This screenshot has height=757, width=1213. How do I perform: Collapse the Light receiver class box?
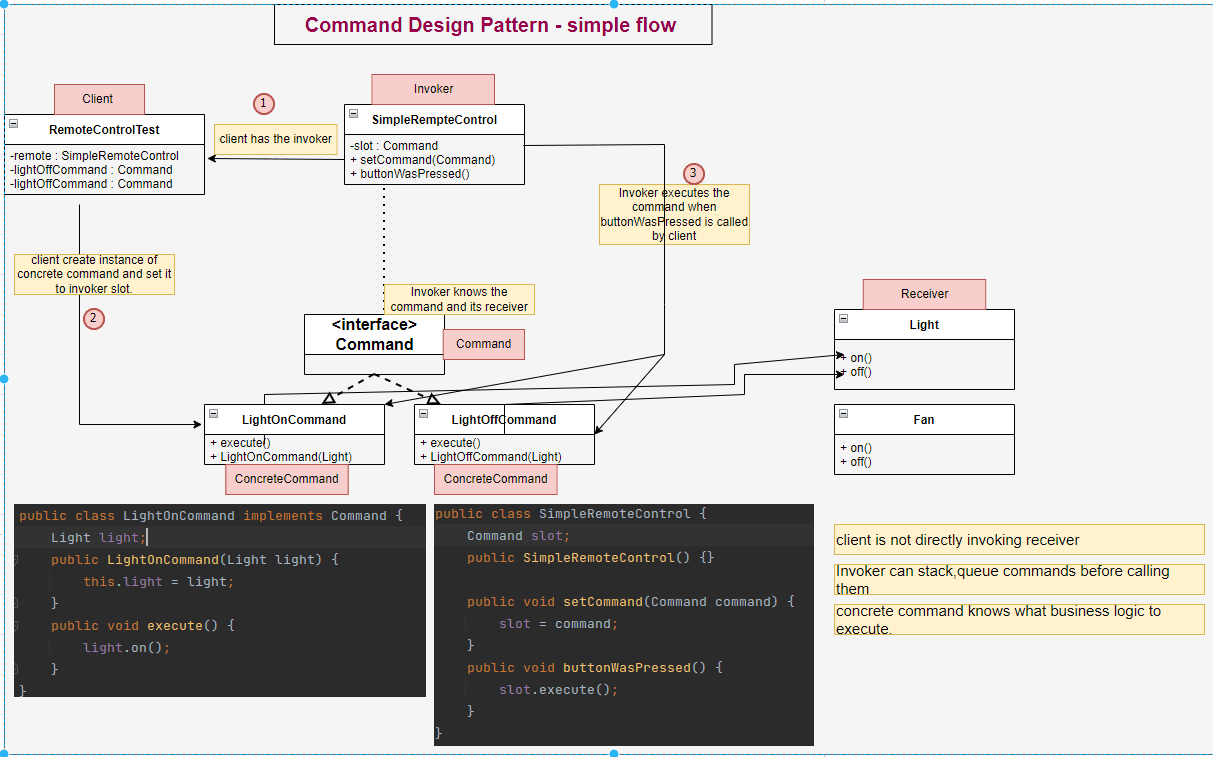tap(843, 319)
